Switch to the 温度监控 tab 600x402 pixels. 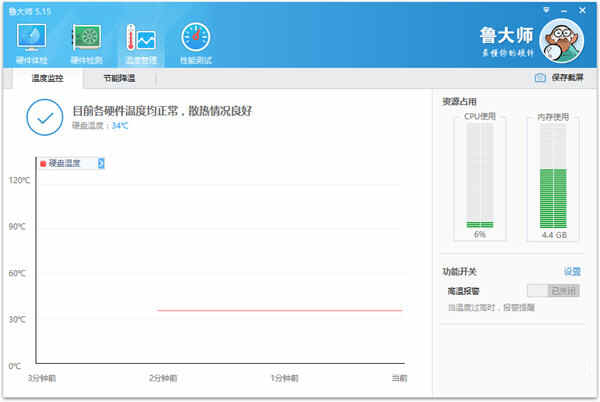[x=47, y=78]
